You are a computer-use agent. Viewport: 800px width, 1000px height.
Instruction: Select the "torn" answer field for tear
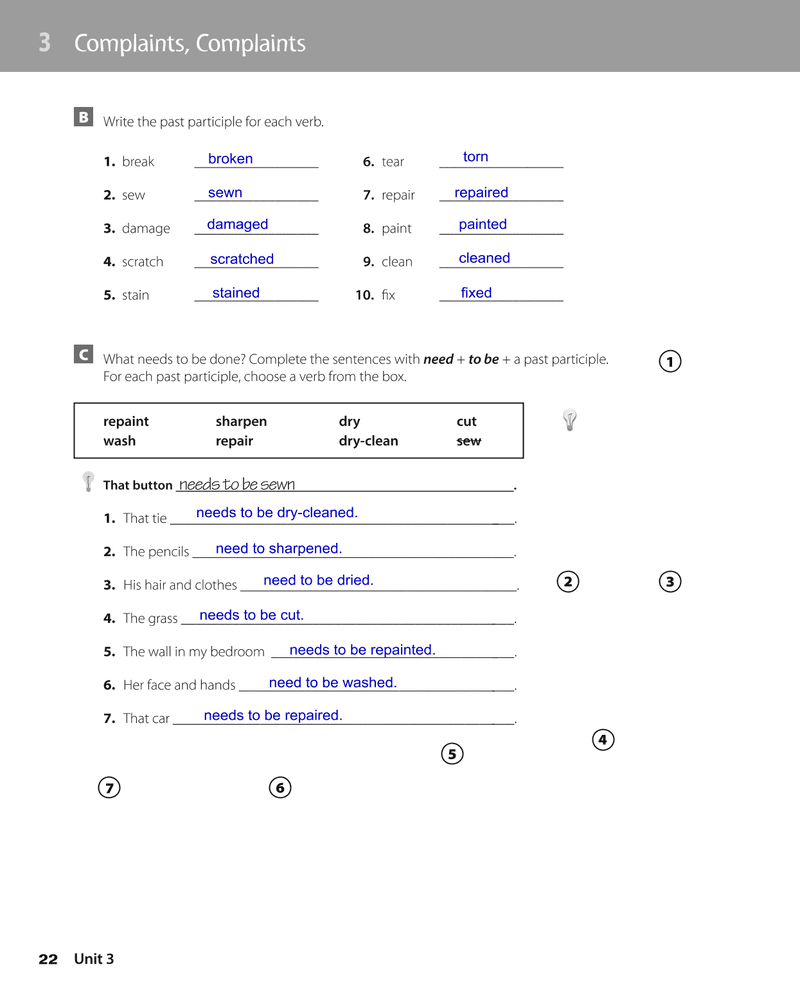point(501,158)
